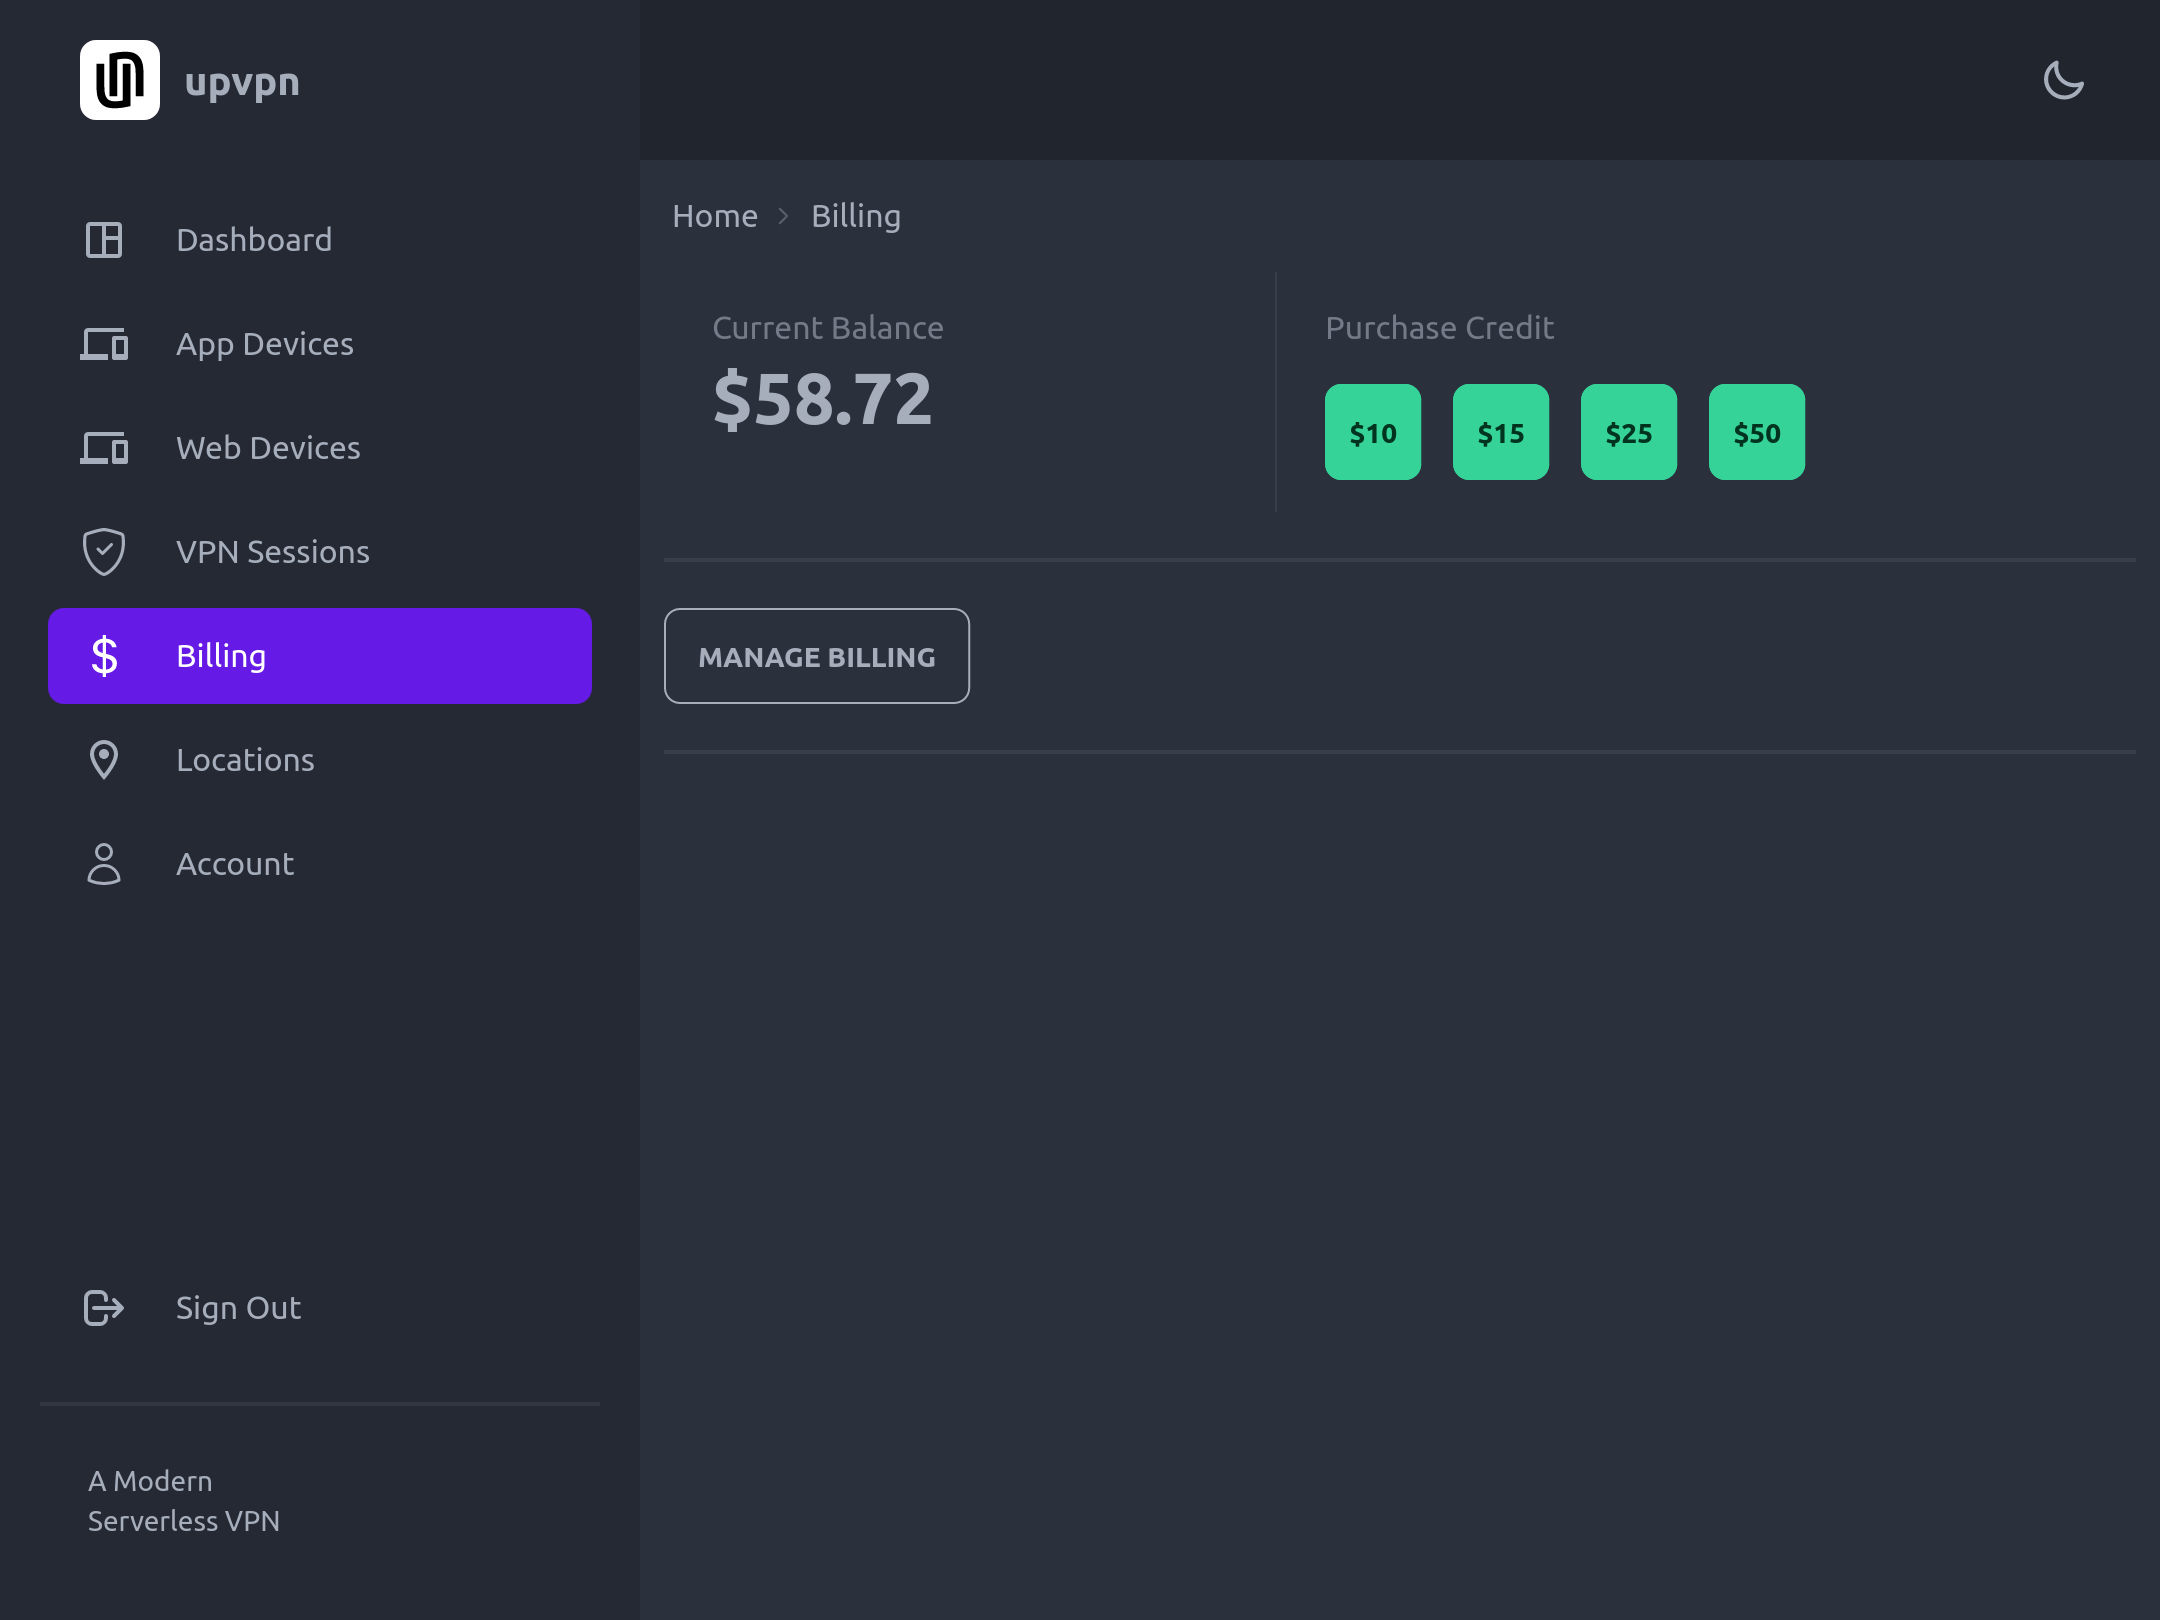Click the Locations pin icon
This screenshot has width=2160, height=1620.
[104, 760]
